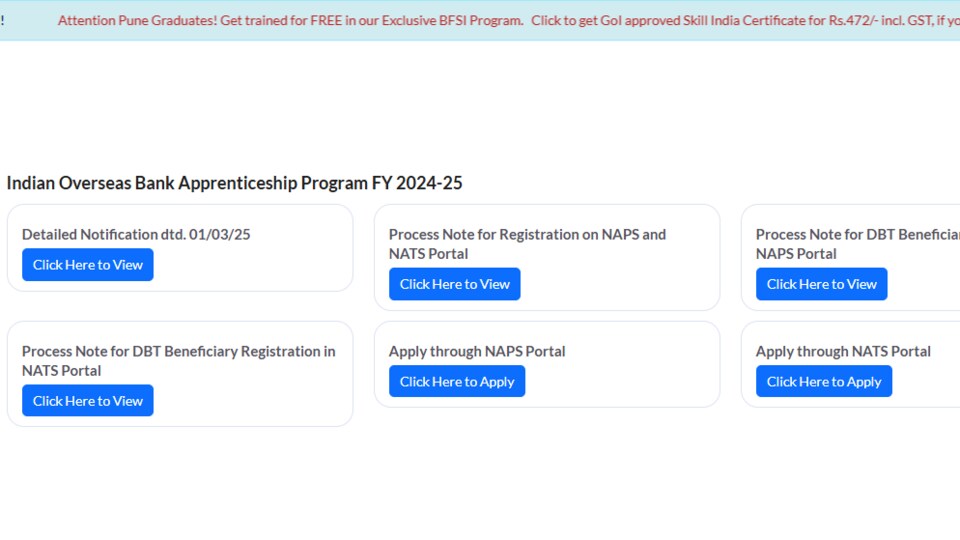The width and height of the screenshot is (960, 540).
Task: Click the partially visible DBT NAPS Portal label
Action: click(857, 244)
